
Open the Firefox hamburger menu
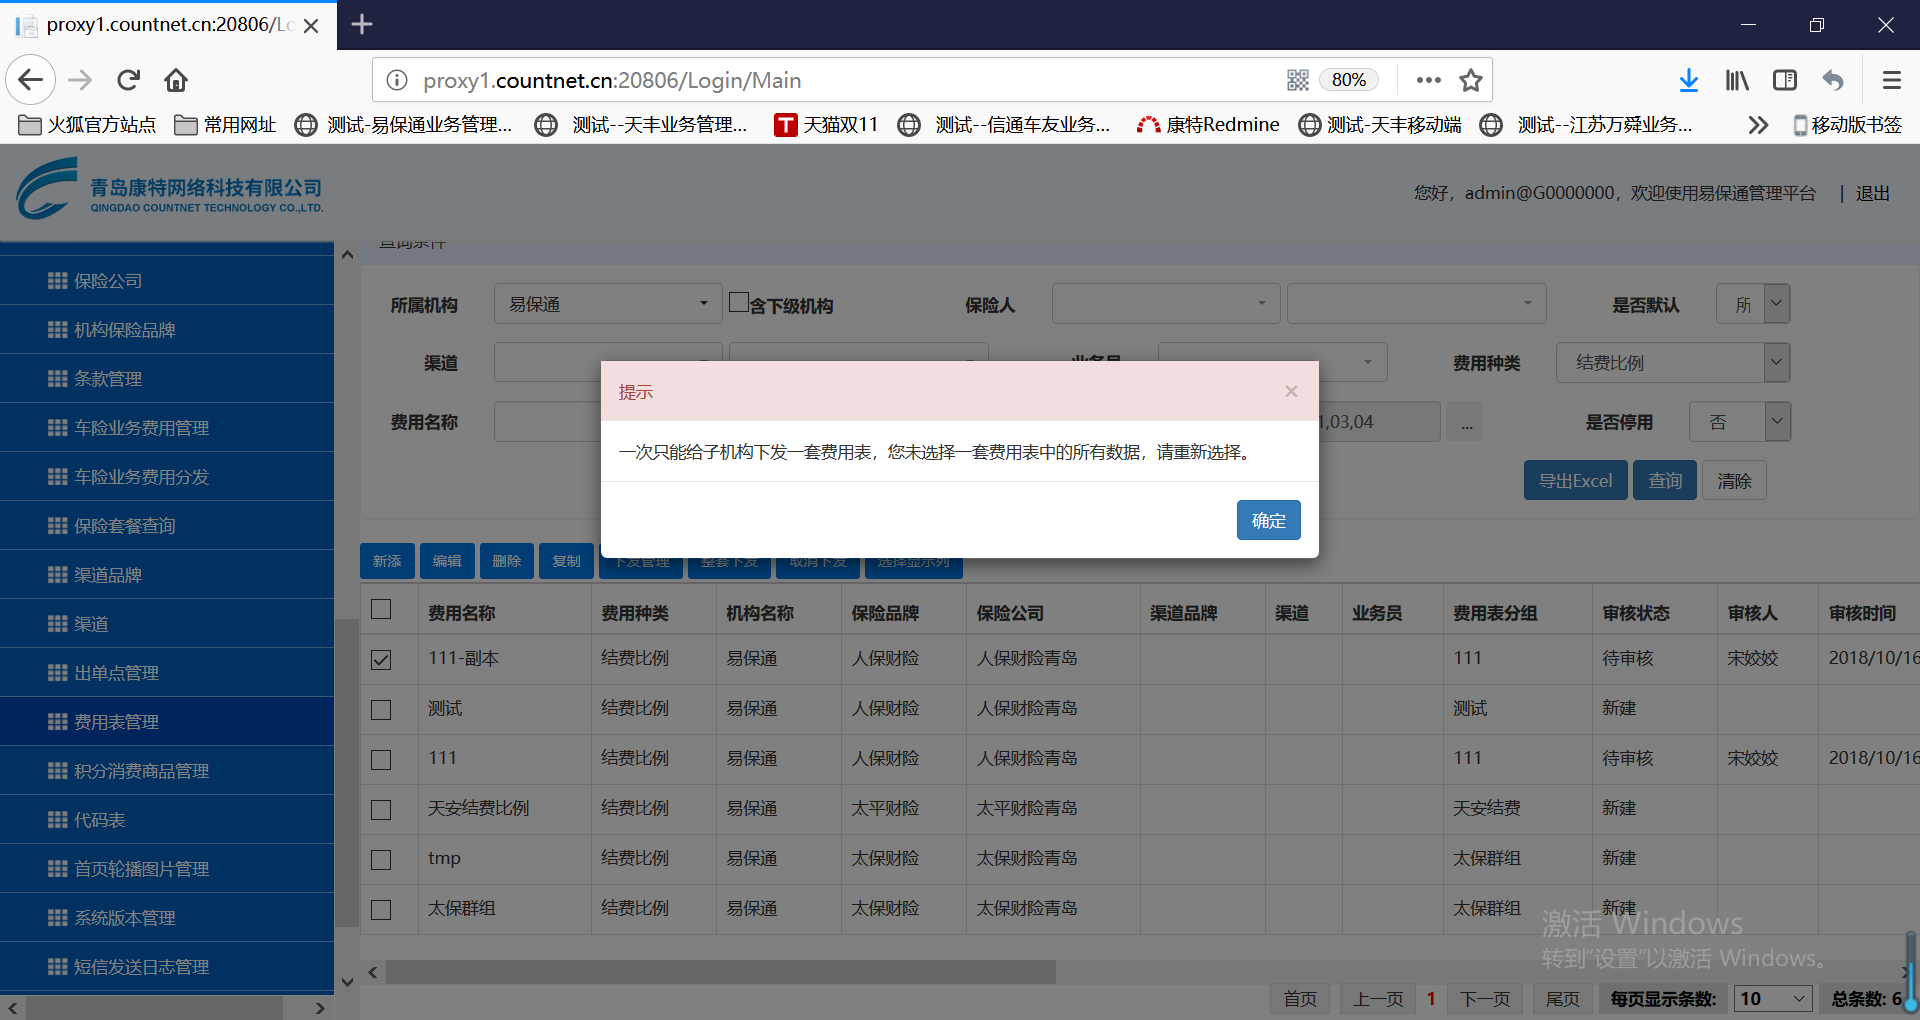(x=1891, y=80)
